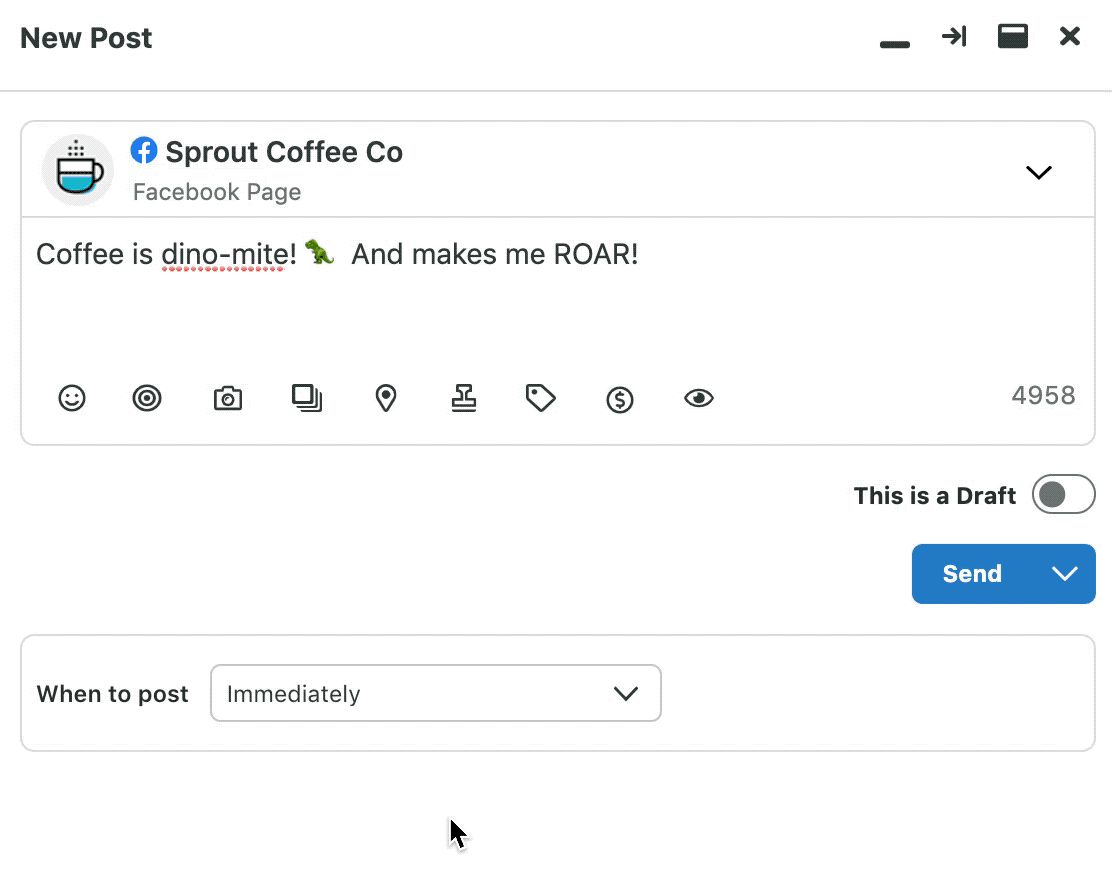Open the asset library icon
Image resolution: width=1112 pixels, height=884 pixels.
[x=307, y=398]
